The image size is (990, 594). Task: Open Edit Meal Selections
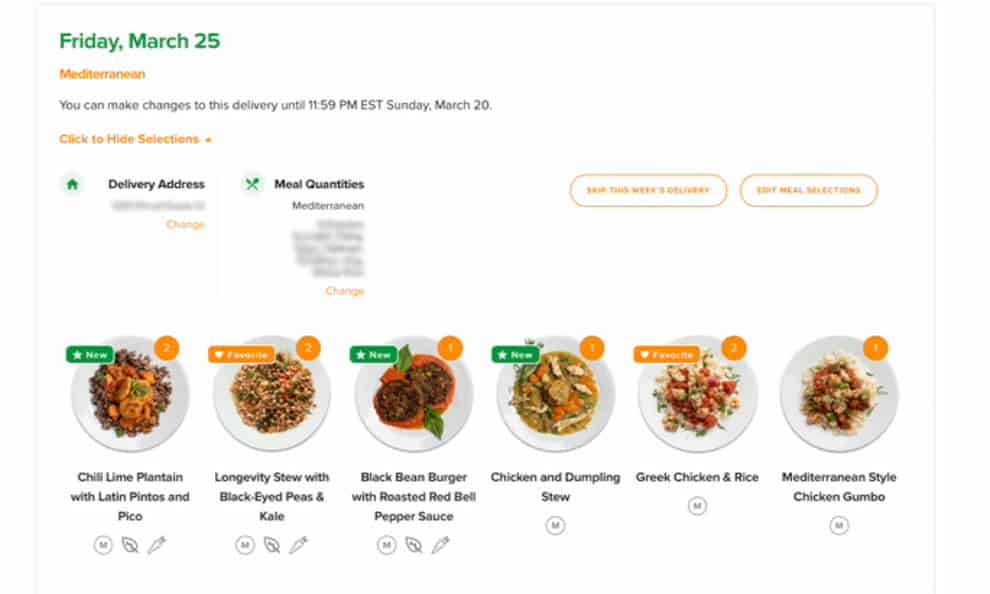coord(809,190)
